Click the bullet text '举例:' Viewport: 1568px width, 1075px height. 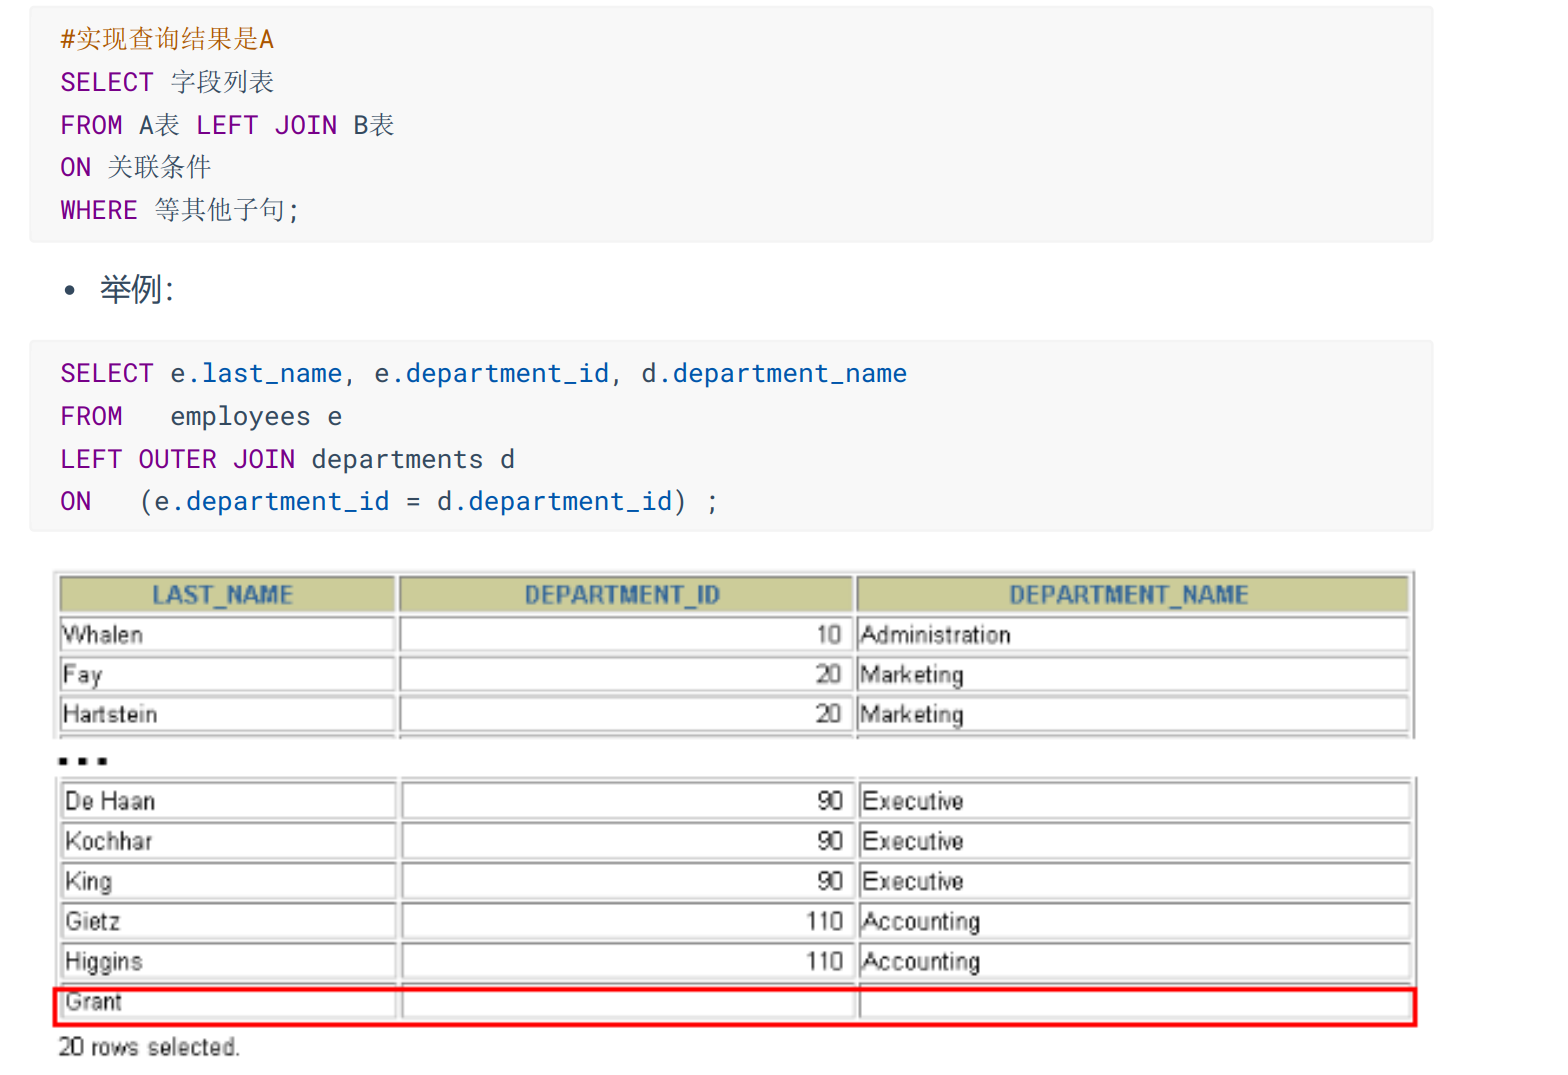pyautogui.click(x=137, y=289)
